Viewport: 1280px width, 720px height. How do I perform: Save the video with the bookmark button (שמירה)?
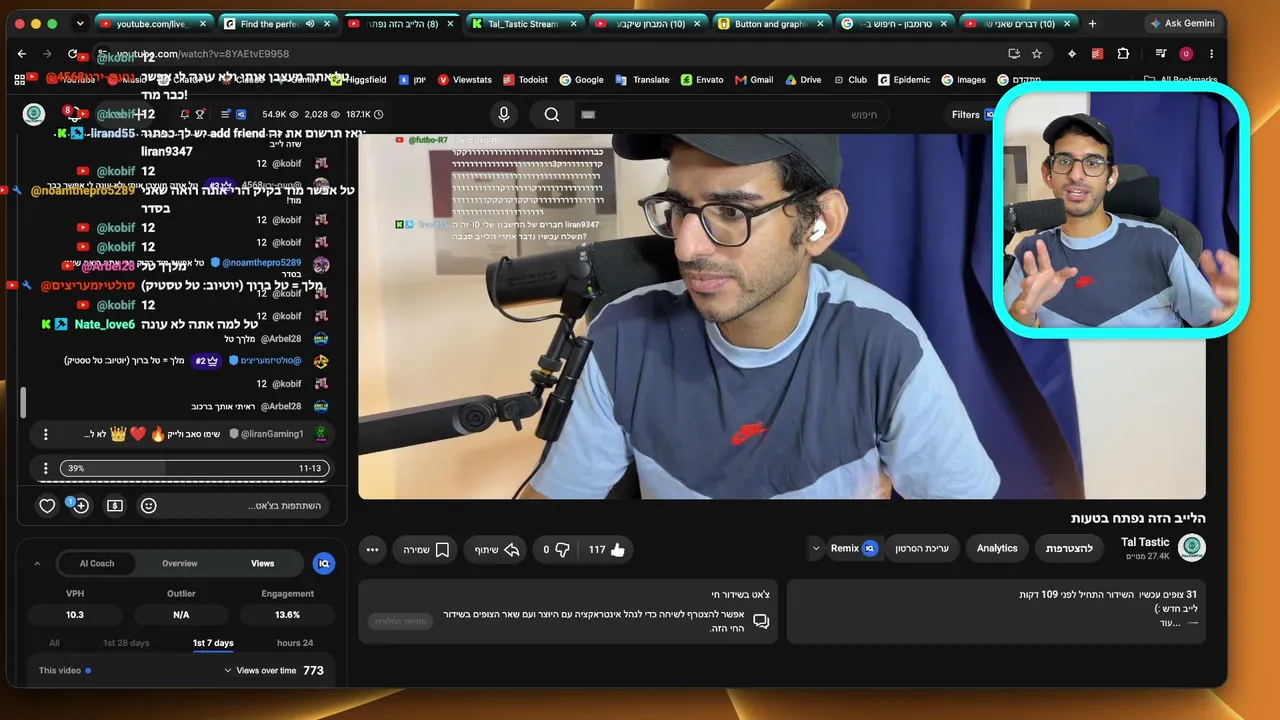pos(426,549)
